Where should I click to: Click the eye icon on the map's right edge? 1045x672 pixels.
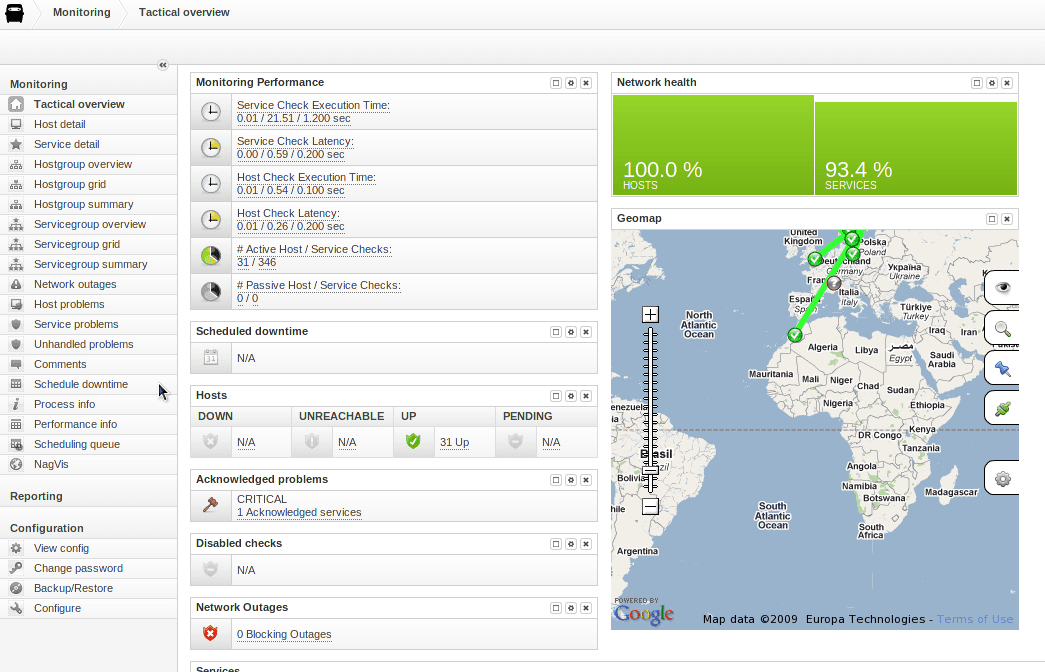[1003, 288]
